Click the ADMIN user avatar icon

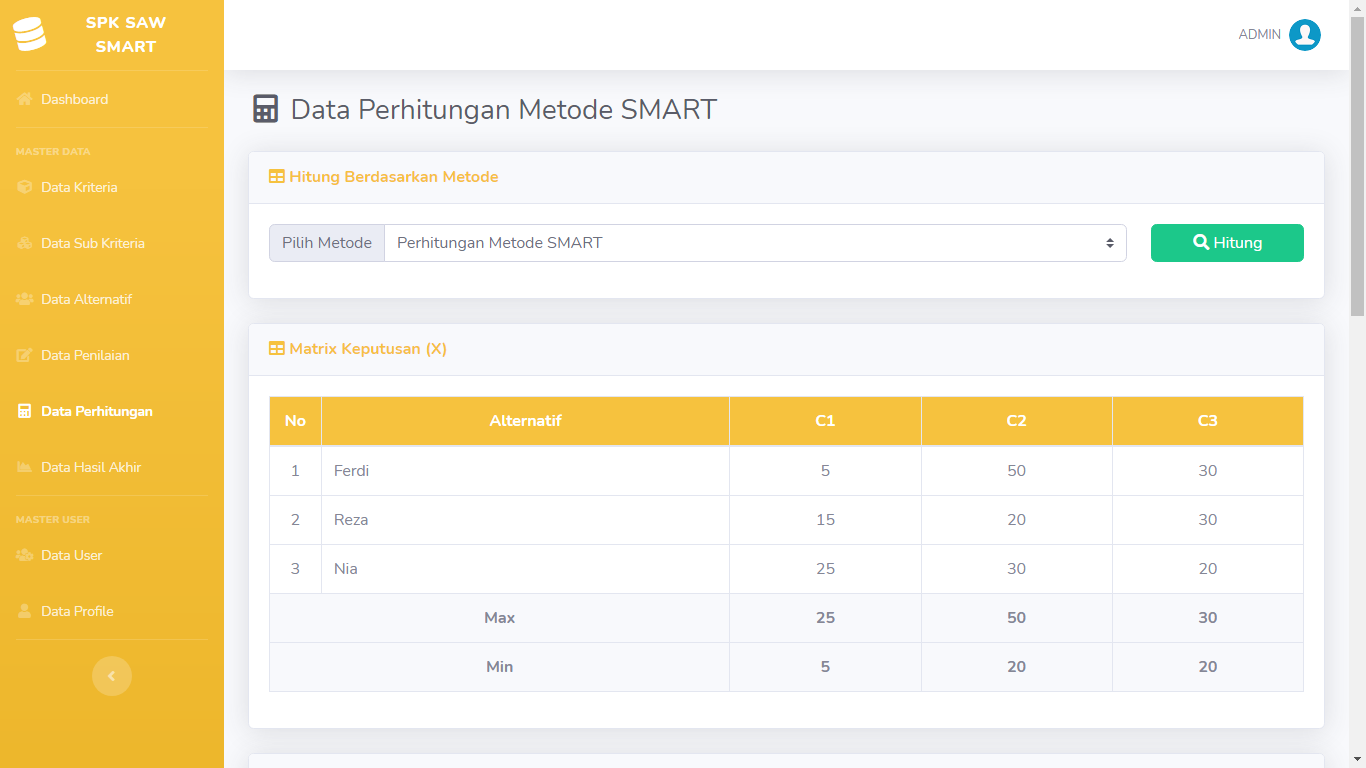click(x=1305, y=35)
